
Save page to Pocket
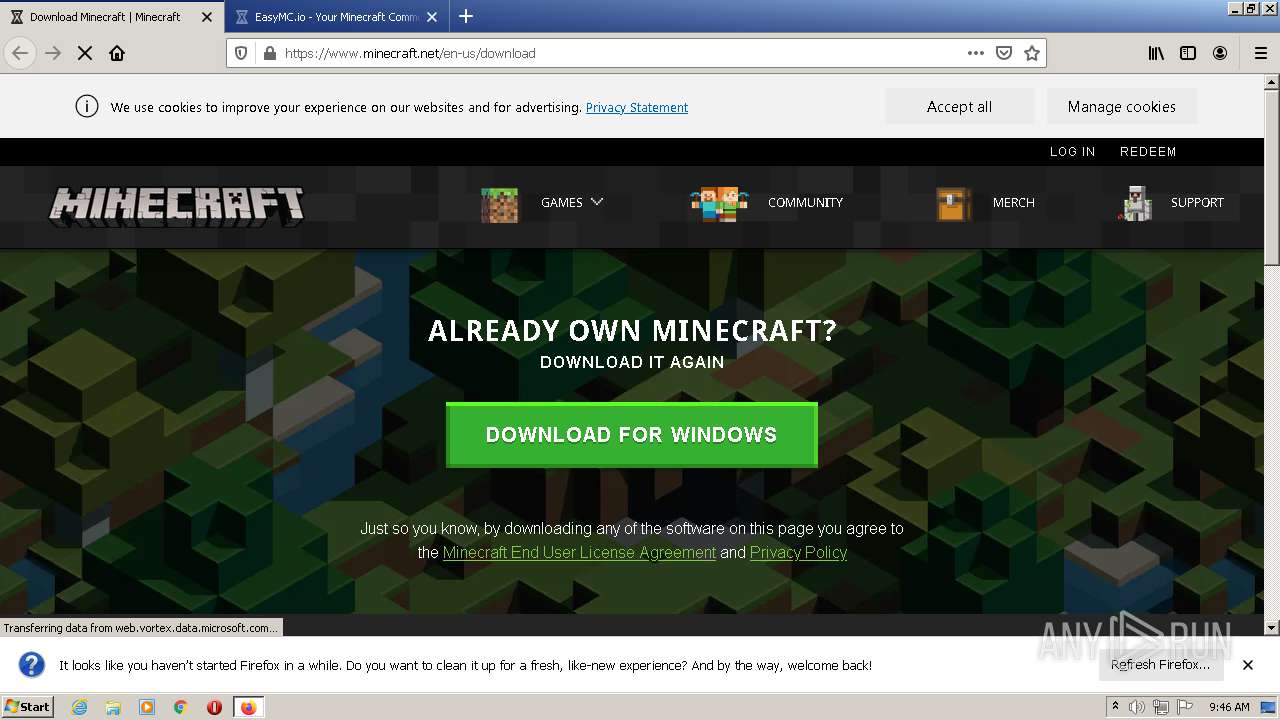[1004, 53]
